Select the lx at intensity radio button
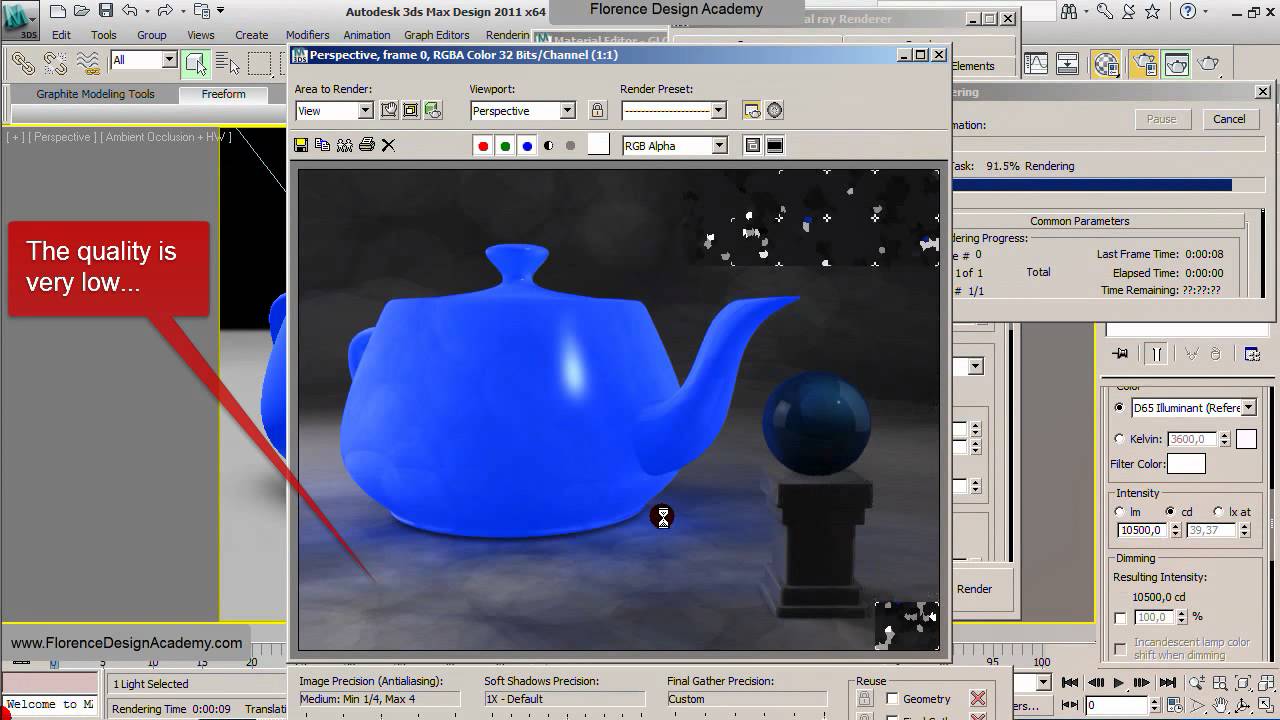Screen dimensions: 1280x720 (x=1218, y=512)
